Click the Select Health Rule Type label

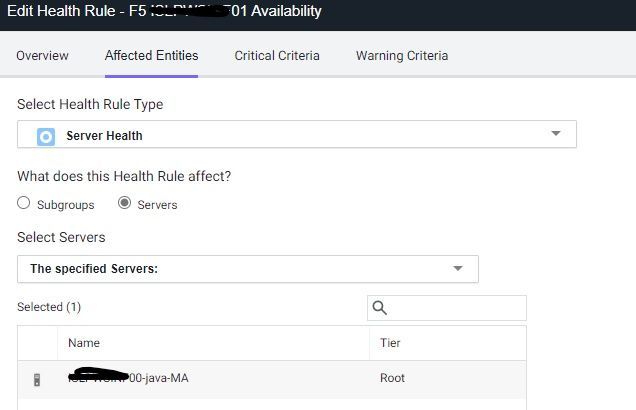point(90,104)
